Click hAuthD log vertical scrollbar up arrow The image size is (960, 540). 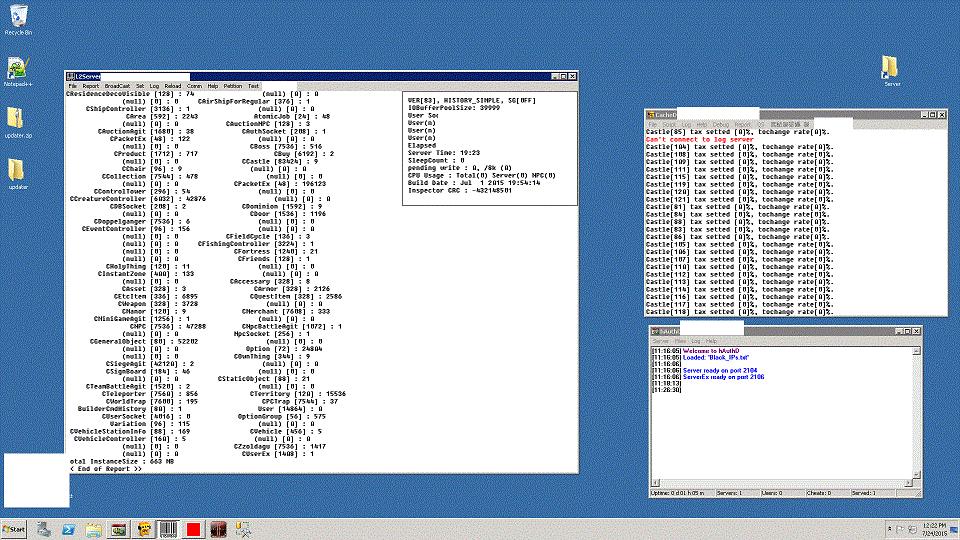click(x=916, y=351)
